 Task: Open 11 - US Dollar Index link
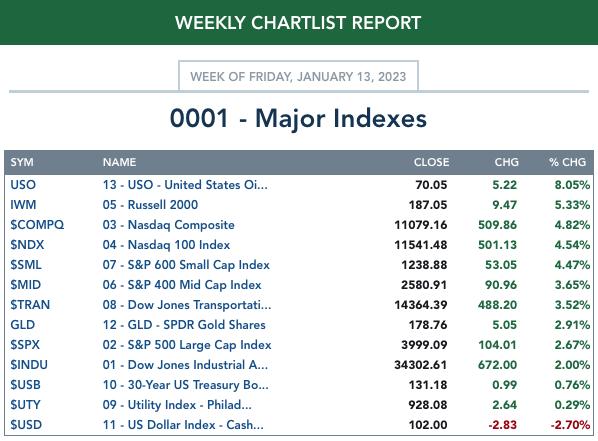coord(183,425)
